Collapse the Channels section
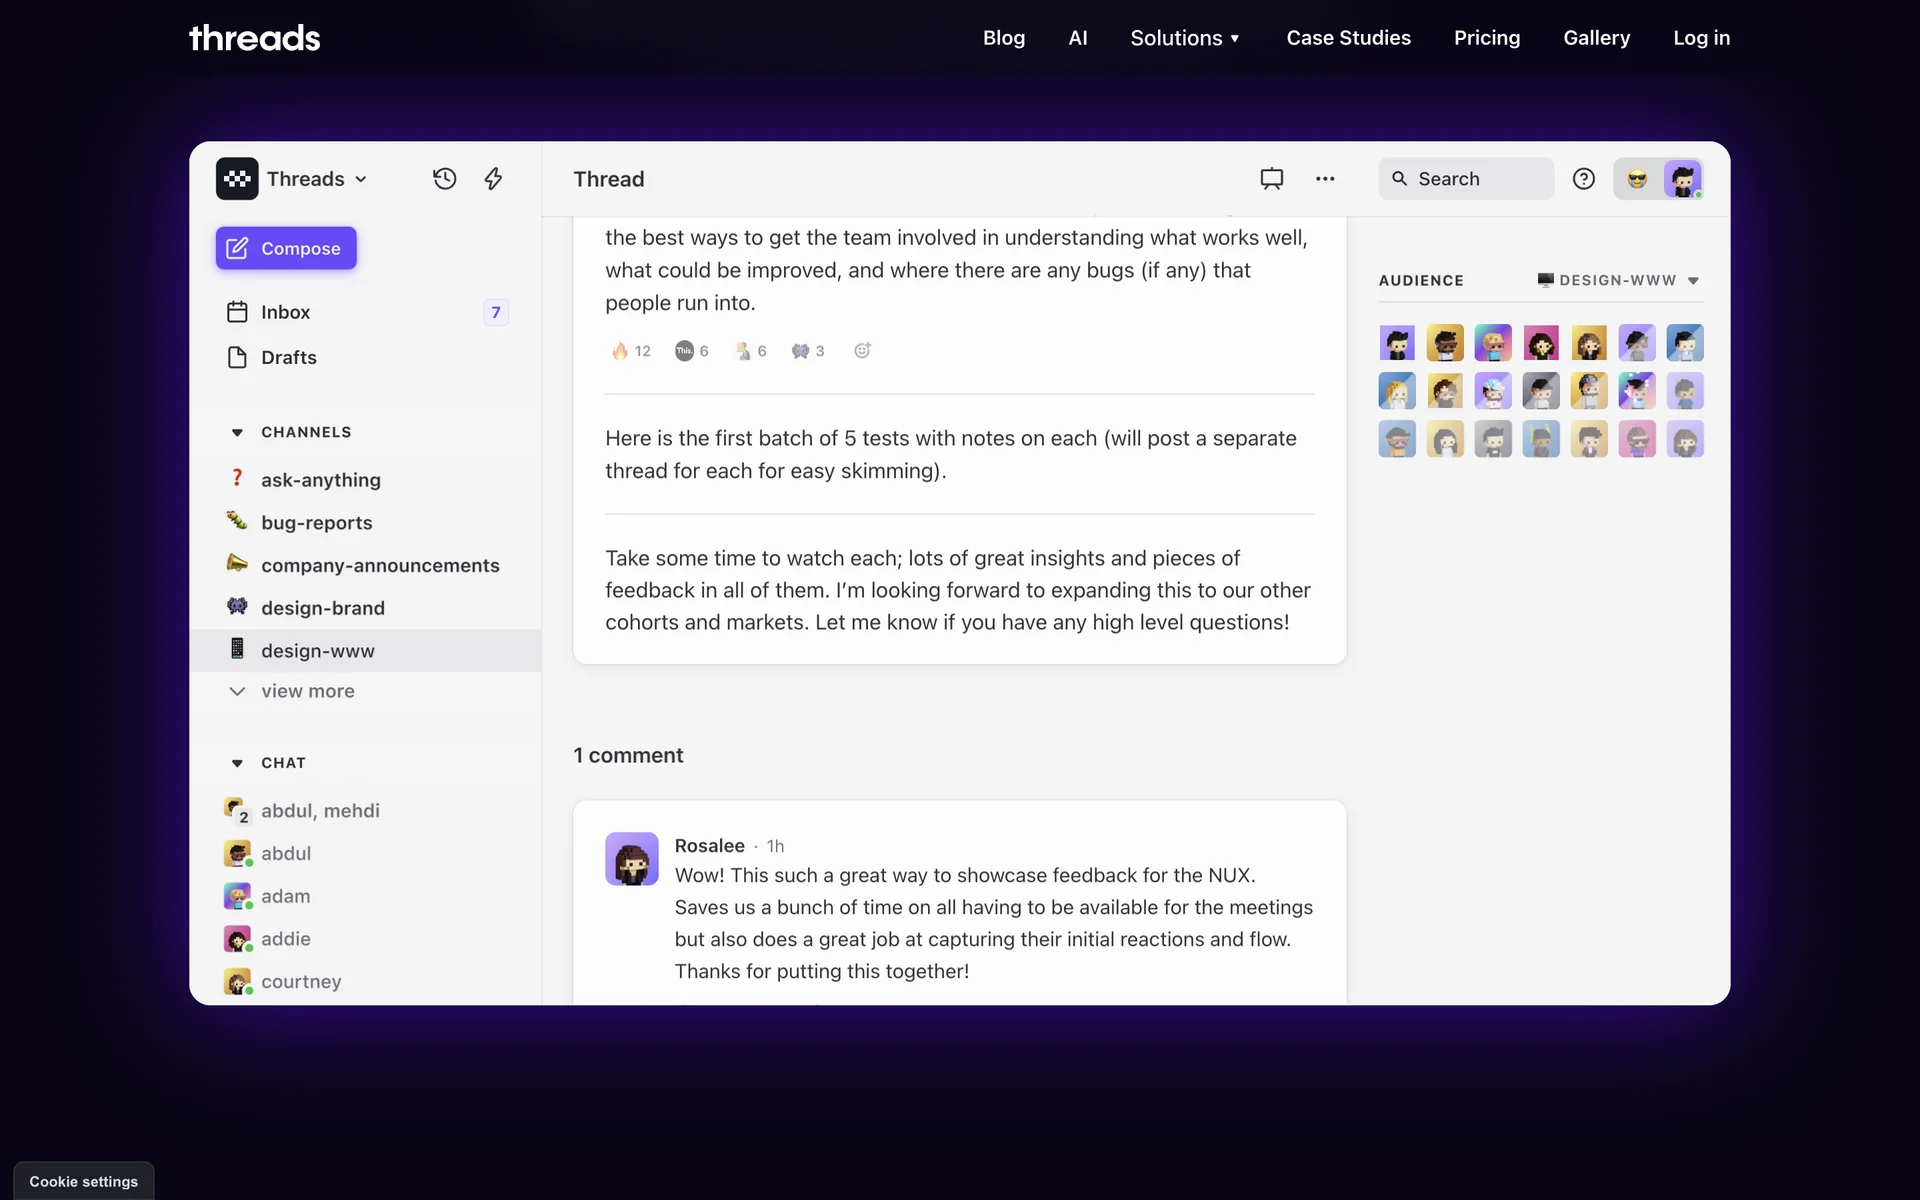Screen dimensions: 1920x1200 [x=237, y=432]
